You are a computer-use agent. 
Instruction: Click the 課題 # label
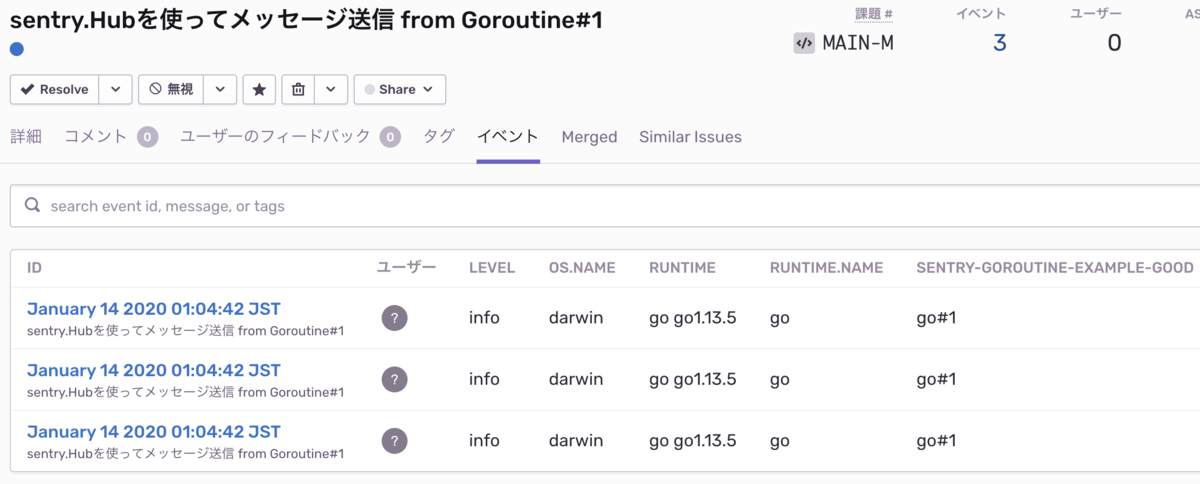click(x=874, y=14)
